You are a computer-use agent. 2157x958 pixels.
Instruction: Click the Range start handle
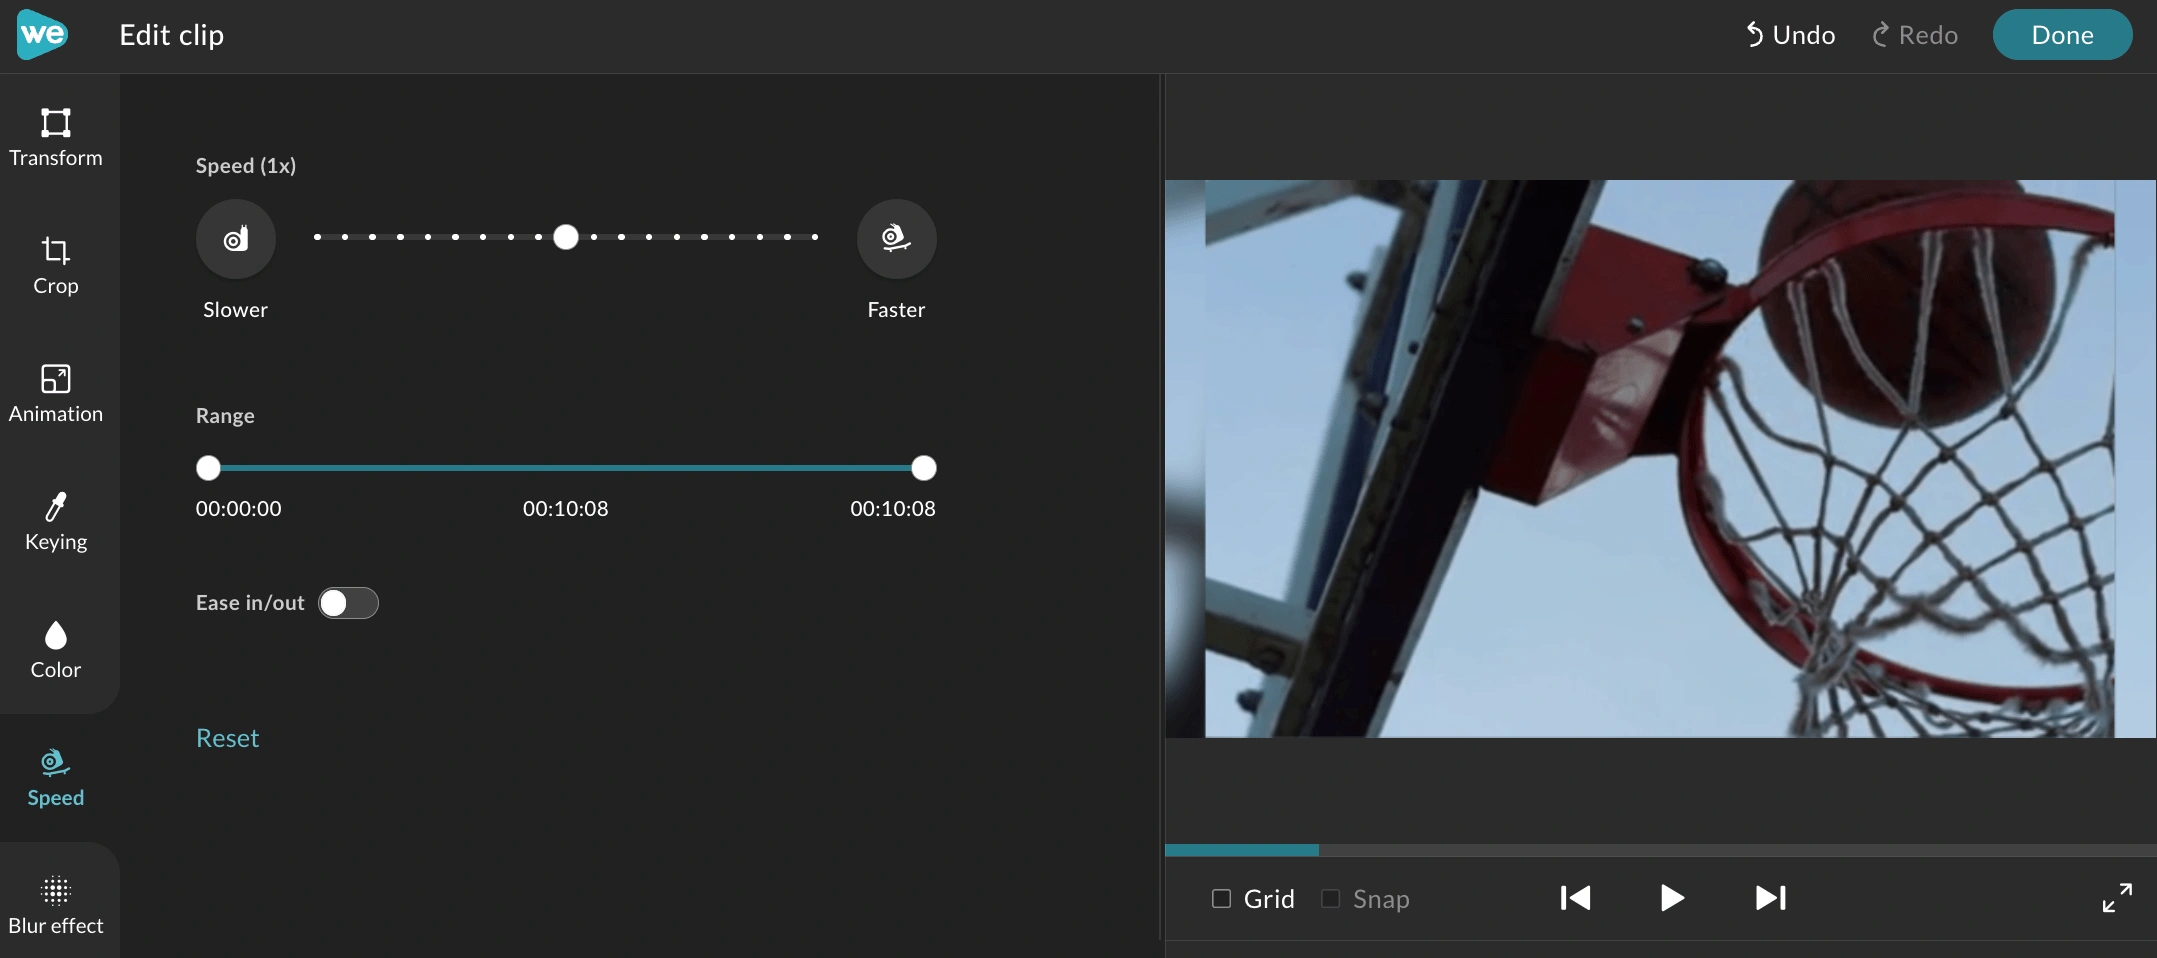pos(208,468)
